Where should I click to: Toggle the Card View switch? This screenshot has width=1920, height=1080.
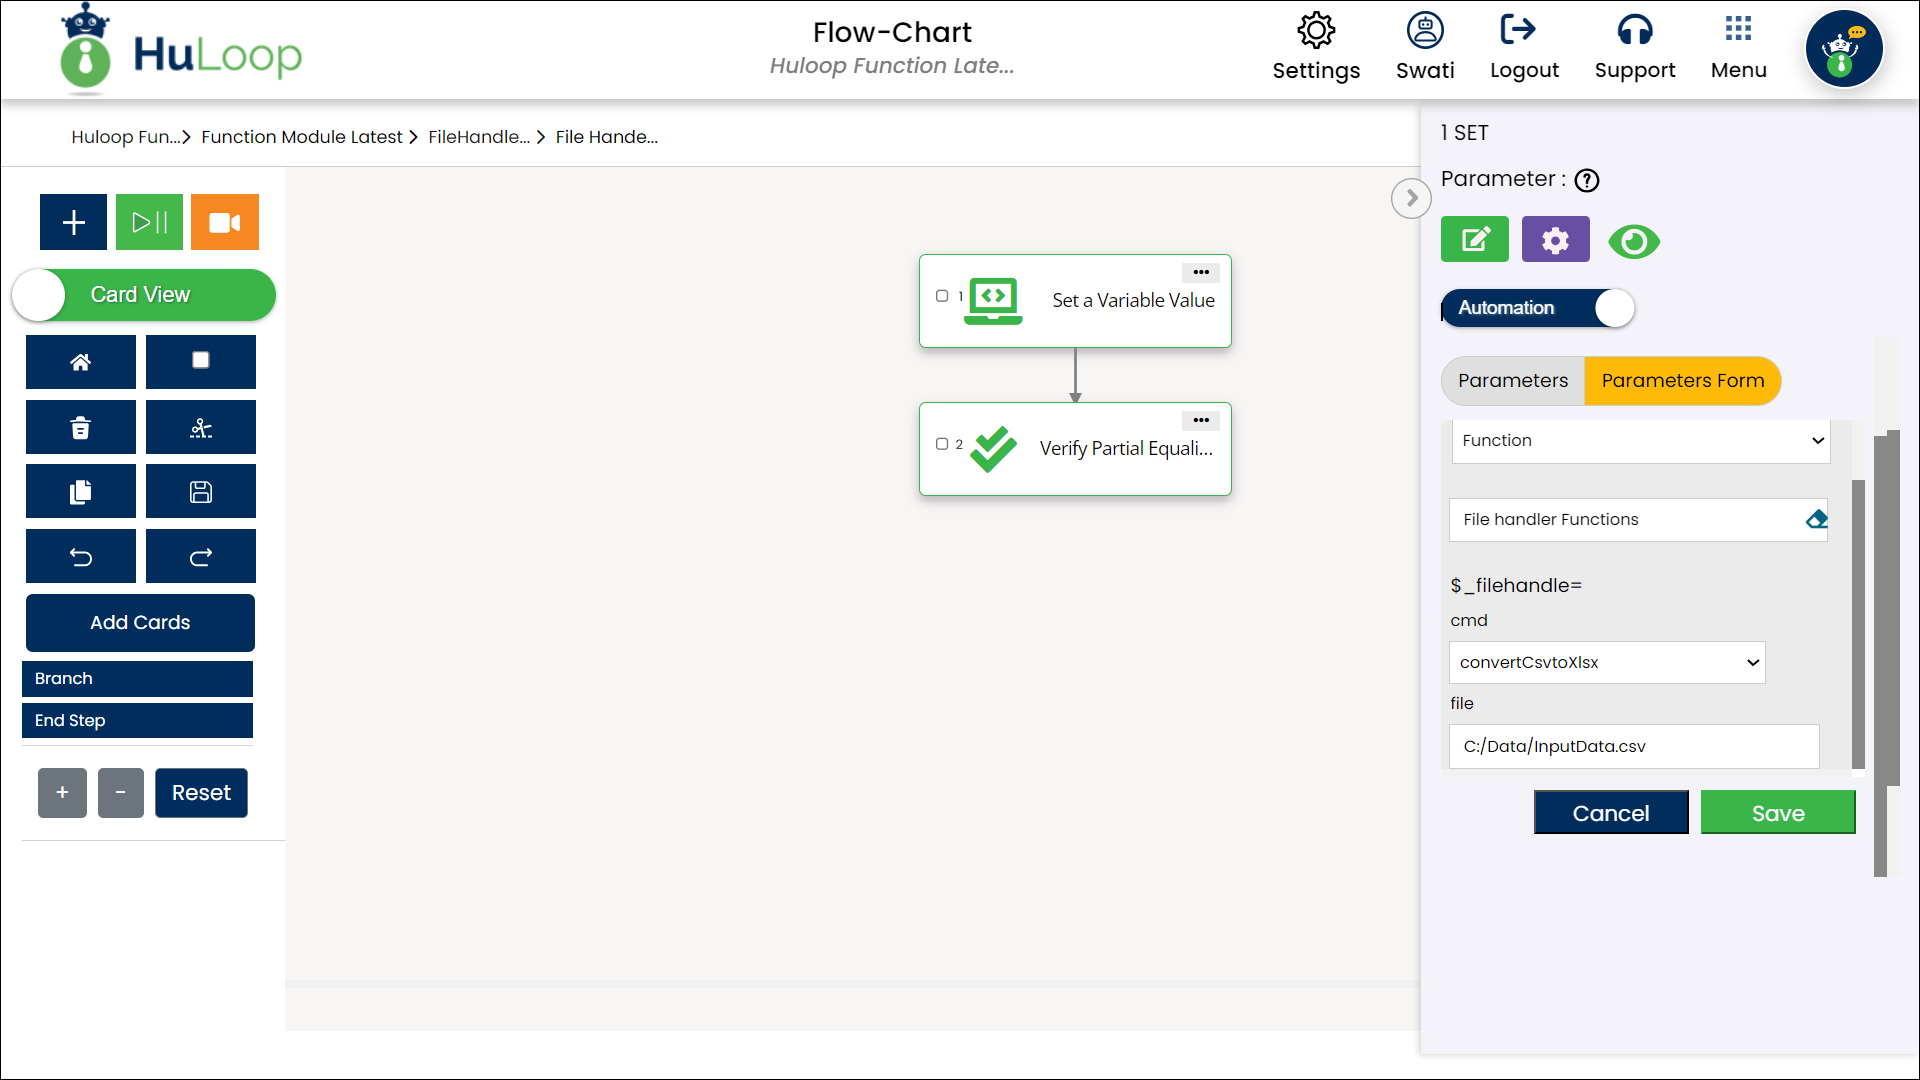144,295
